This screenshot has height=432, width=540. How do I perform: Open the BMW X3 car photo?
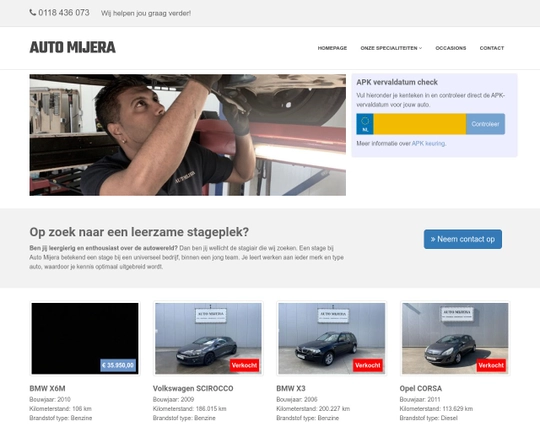pyautogui.click(x=332, y=338)
